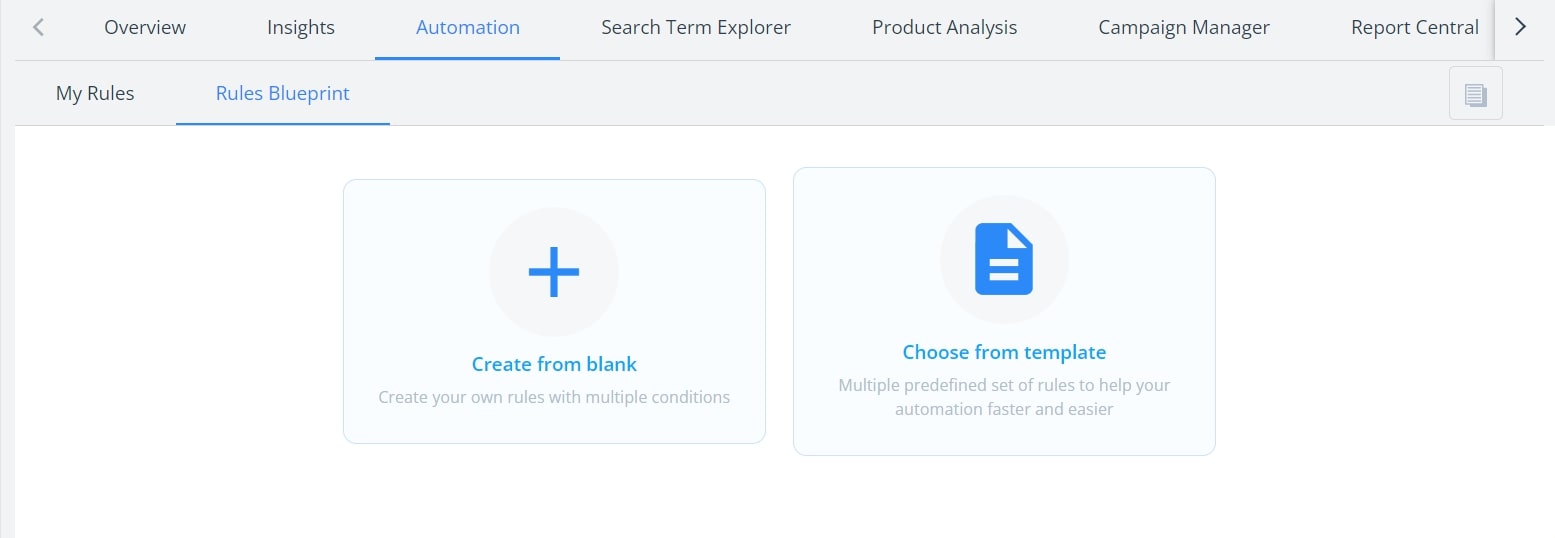Click the circular background around the plus

pos(554,272)
